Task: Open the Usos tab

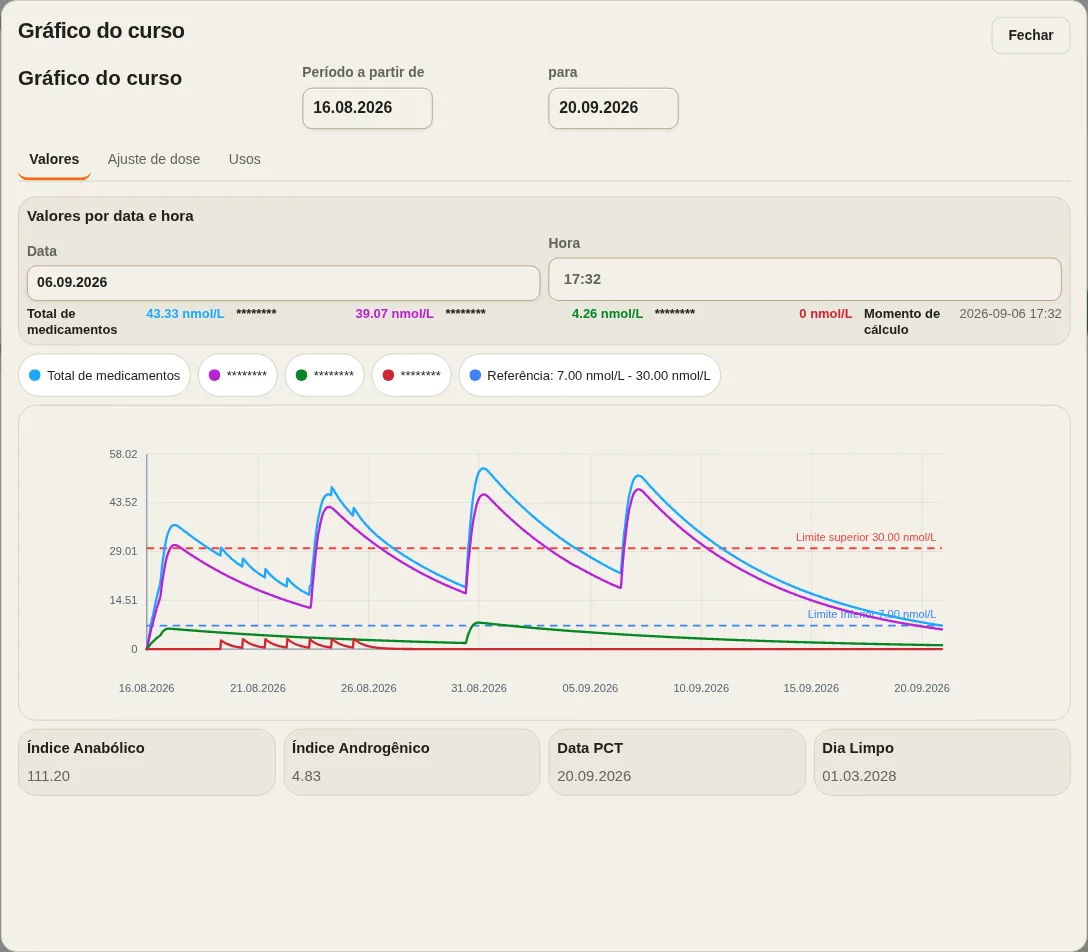Action: 244,160
